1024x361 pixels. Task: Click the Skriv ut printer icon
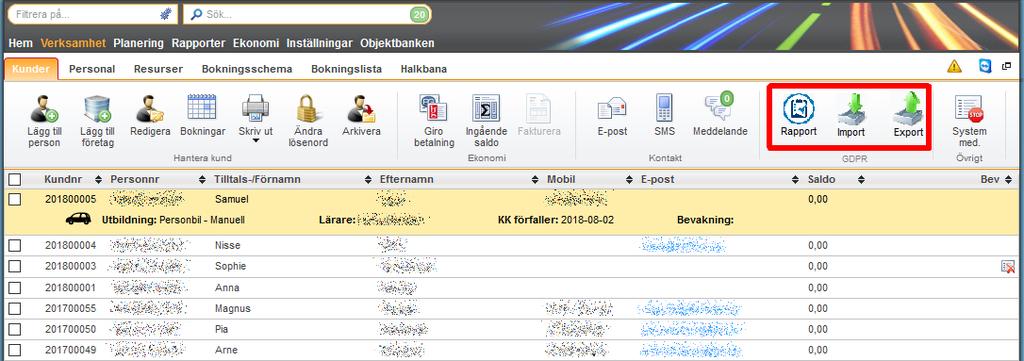(255, 108)
